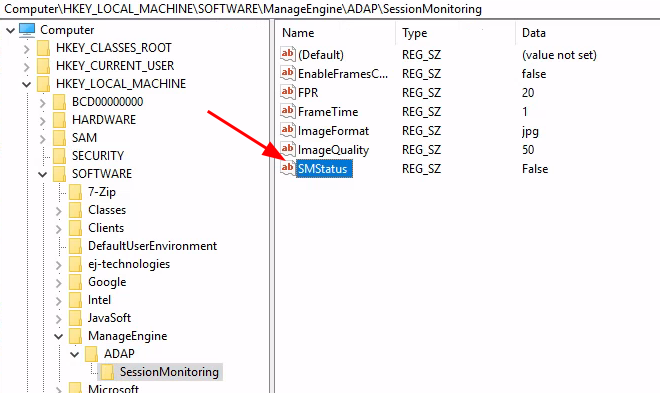Click the Clients folder icon

[75, 228]
